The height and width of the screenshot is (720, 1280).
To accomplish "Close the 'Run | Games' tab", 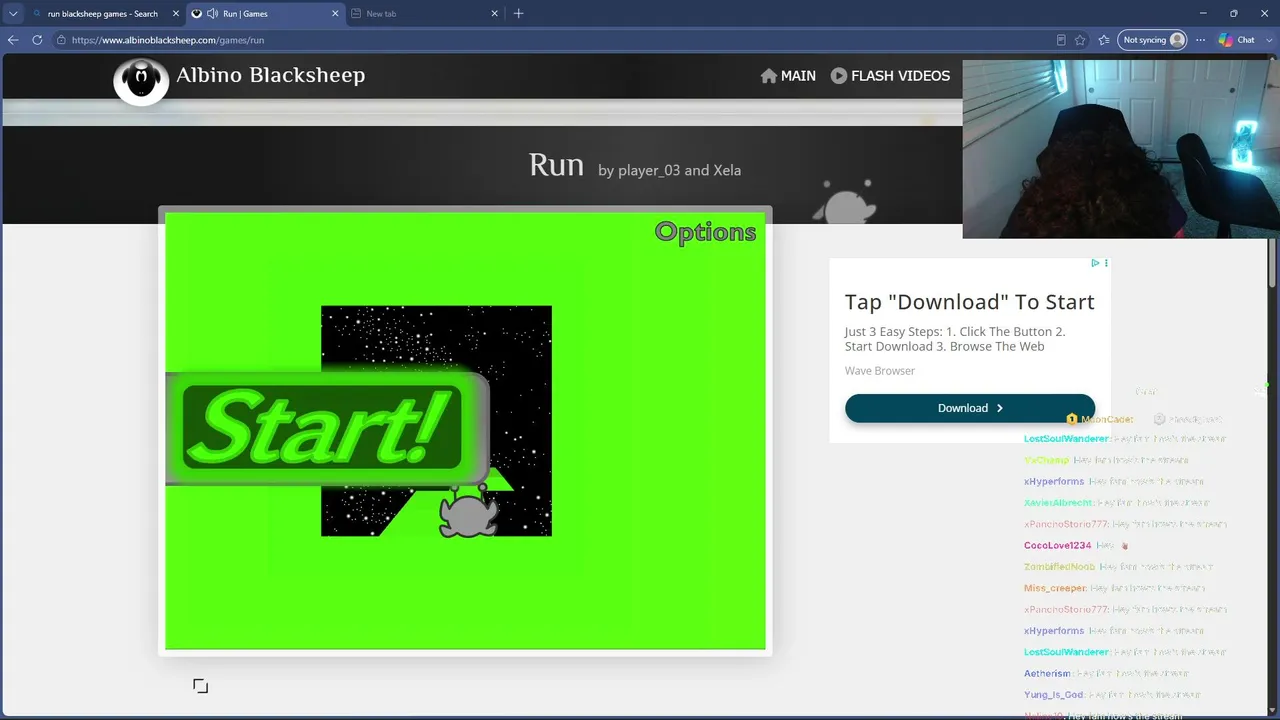I will point(335,14).
